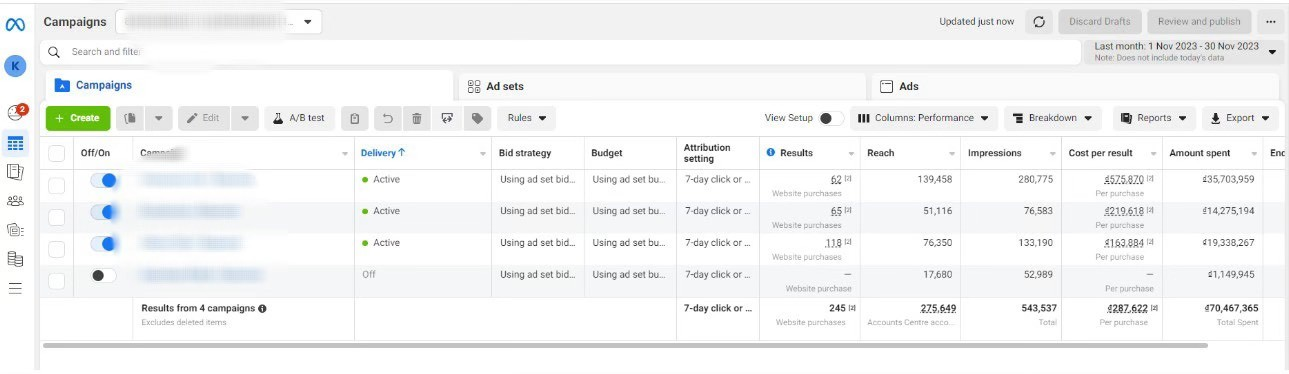This screenshot has height=374, width=1289.
Task: Open the Impressions column options arrow
Action: (1053, 154)
